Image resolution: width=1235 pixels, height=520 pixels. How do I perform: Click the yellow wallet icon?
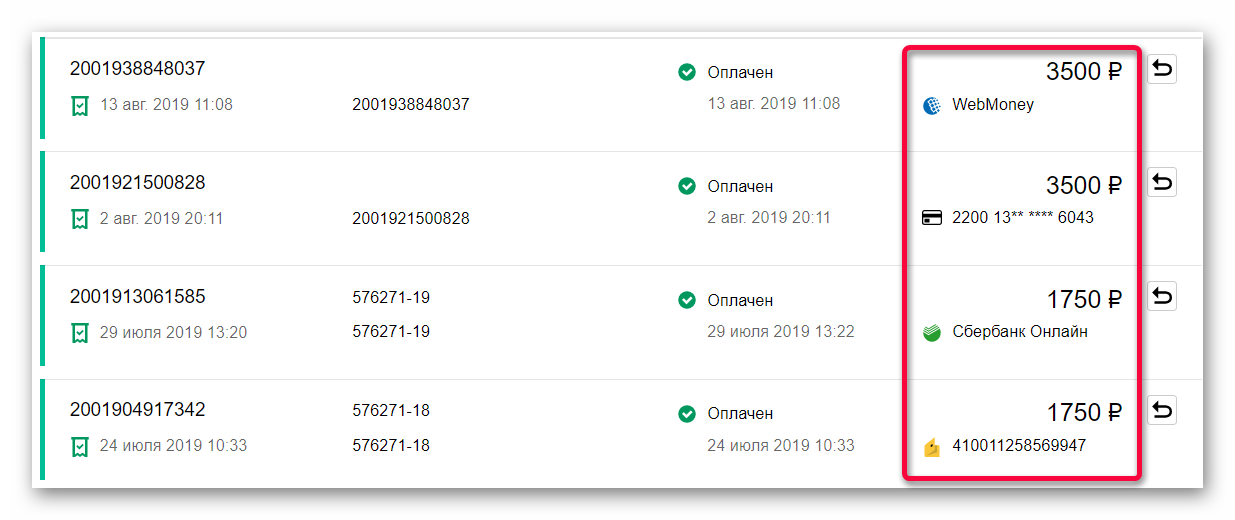point(932,447)
